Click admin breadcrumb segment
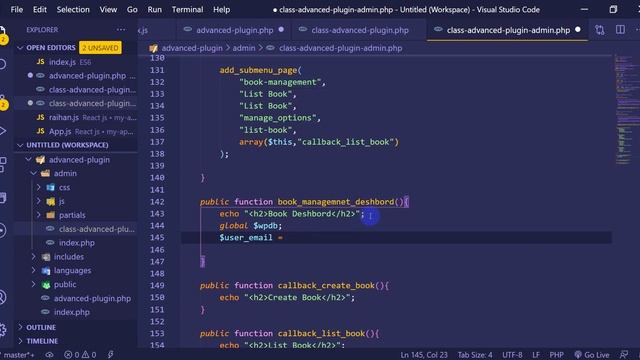 [x=244, y=48]
